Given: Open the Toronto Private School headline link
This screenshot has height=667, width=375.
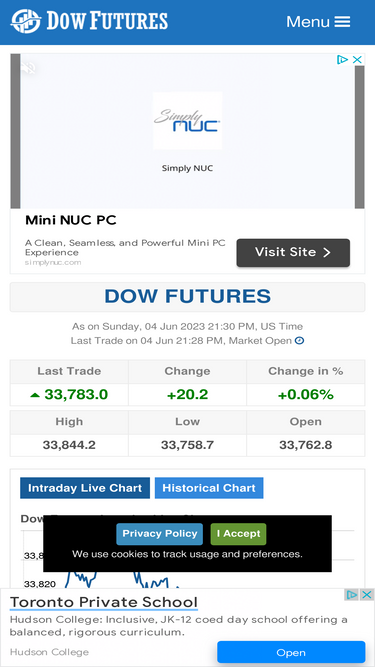Looking at the screenshot, I should click(x=104, y=602).
